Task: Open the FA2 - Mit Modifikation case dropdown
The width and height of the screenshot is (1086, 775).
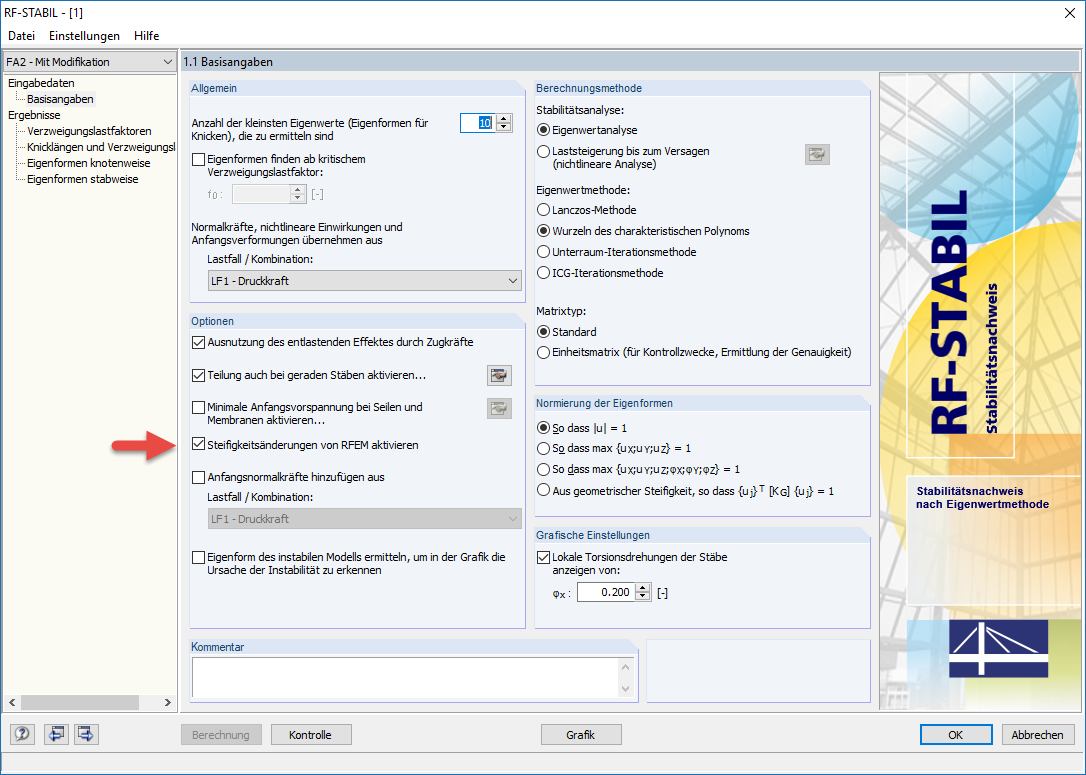Action: tap(89, 62)
